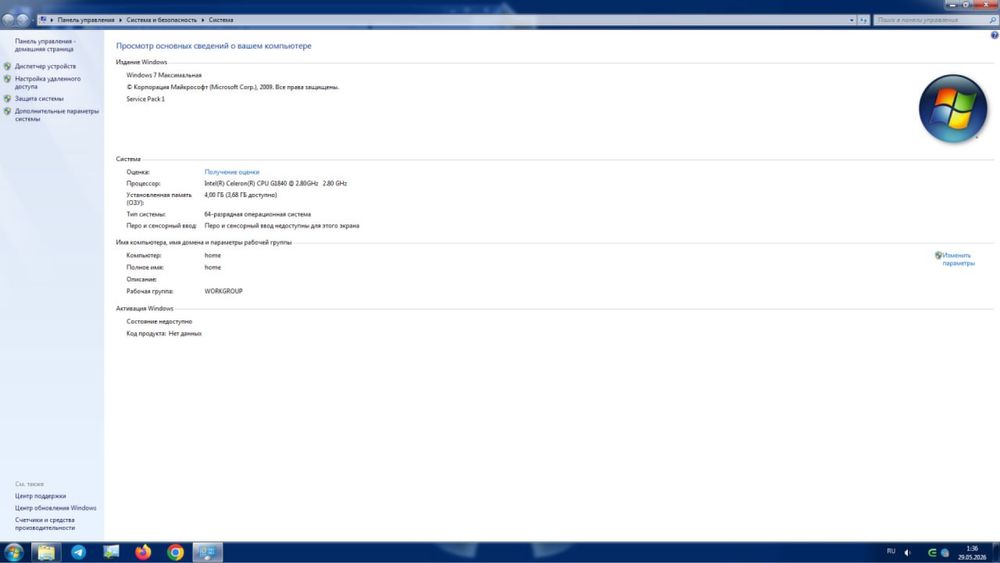Click the 4,00 ГБ installed memory value
The height and width of the screenshot is (563, 1000).
(240, 195)
